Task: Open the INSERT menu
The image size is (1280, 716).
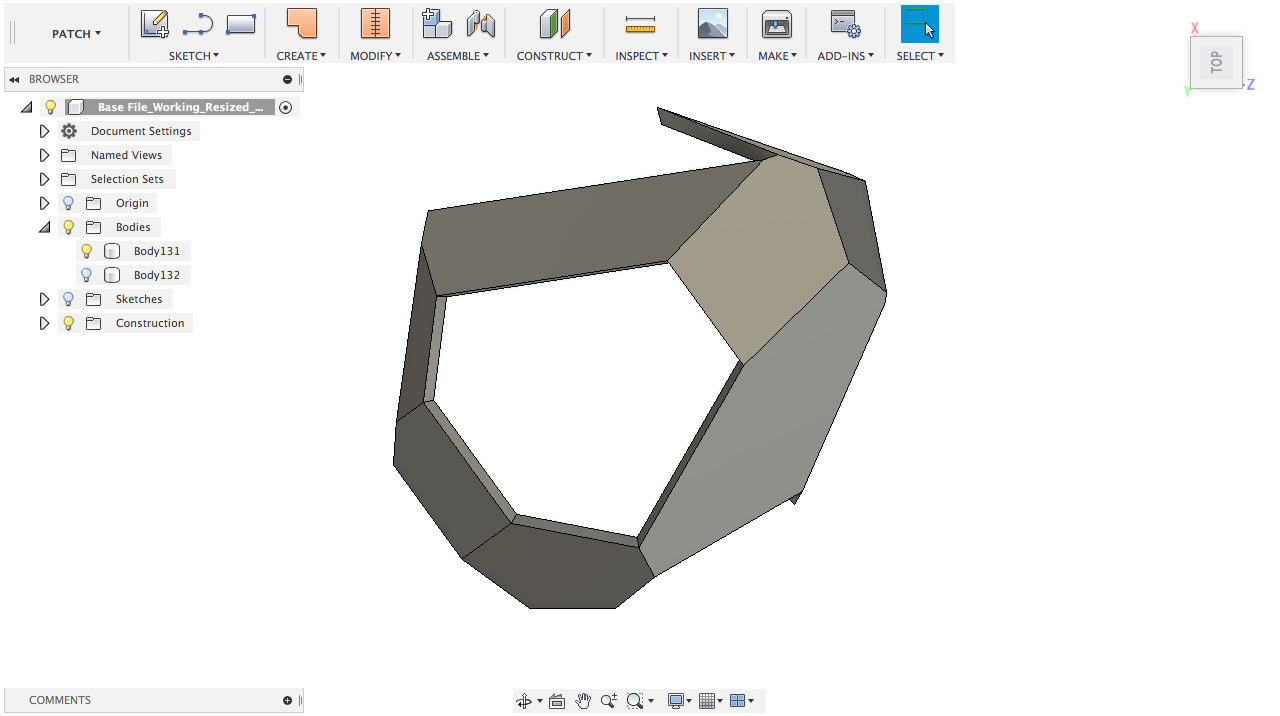Action: point(712,56)
